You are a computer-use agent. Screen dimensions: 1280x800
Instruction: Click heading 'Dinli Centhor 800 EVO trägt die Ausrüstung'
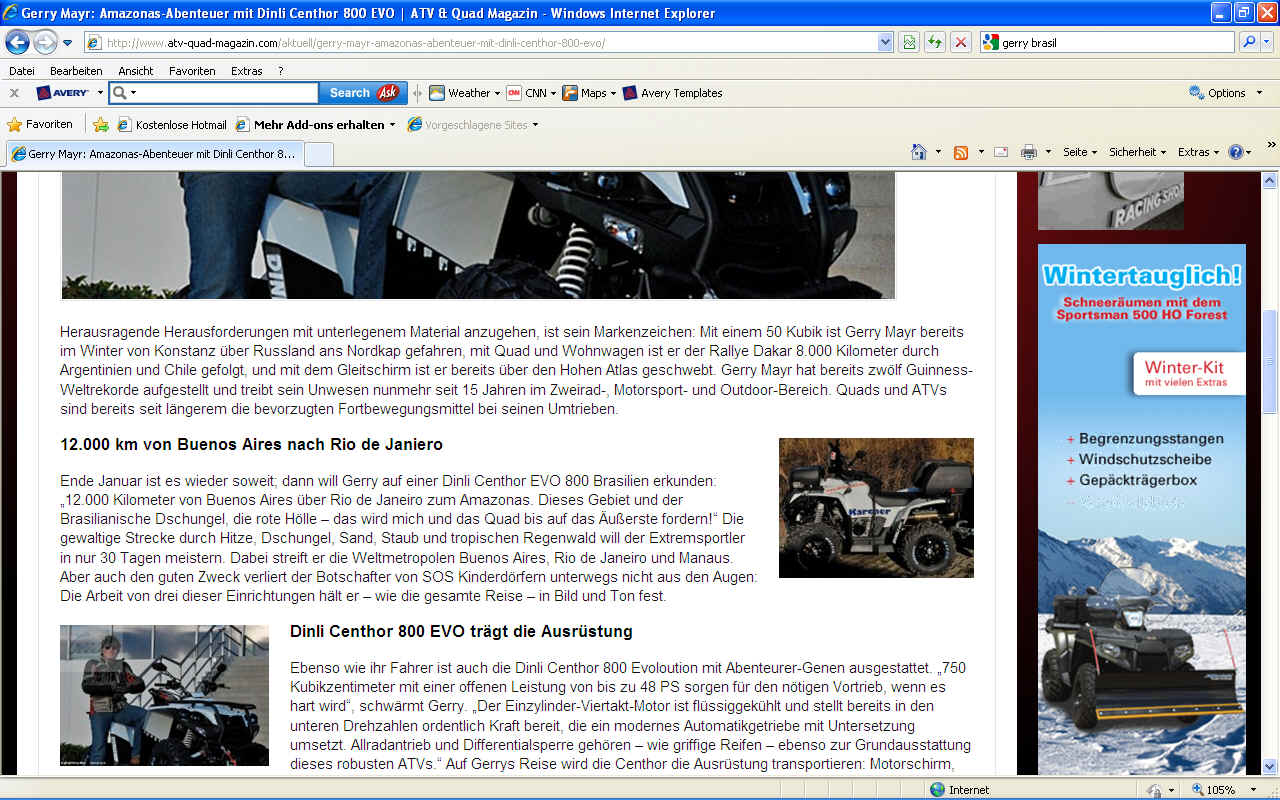point(461,631)
